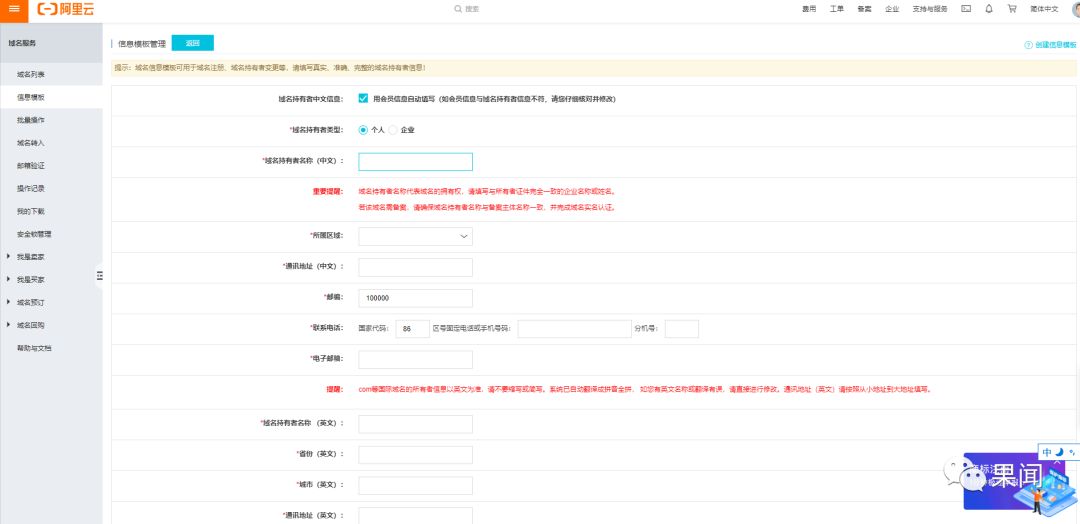The height and width of the screenshot is (524, 1080).
Task: Click the 创建信息模板 link
Action: 1055,45
